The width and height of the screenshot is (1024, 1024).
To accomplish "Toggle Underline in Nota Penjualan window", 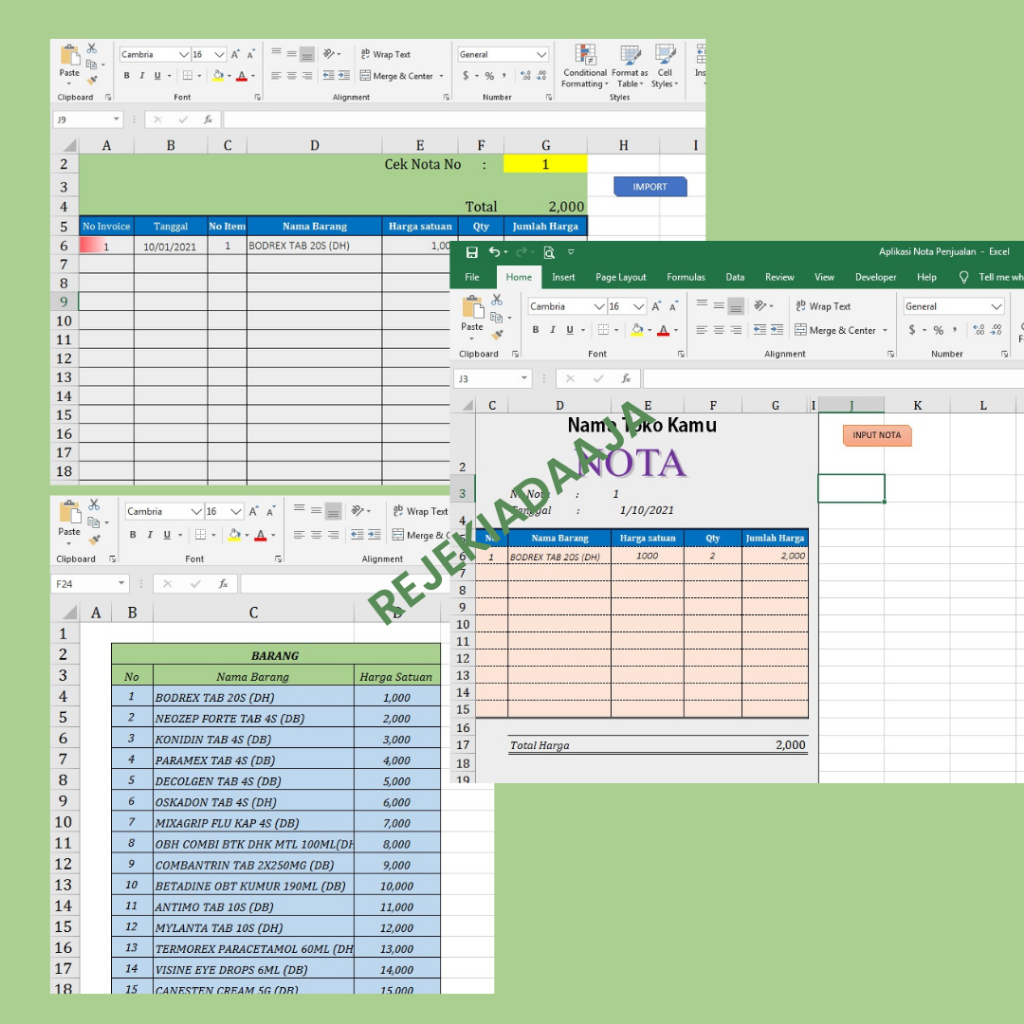I will click(569, 330).
